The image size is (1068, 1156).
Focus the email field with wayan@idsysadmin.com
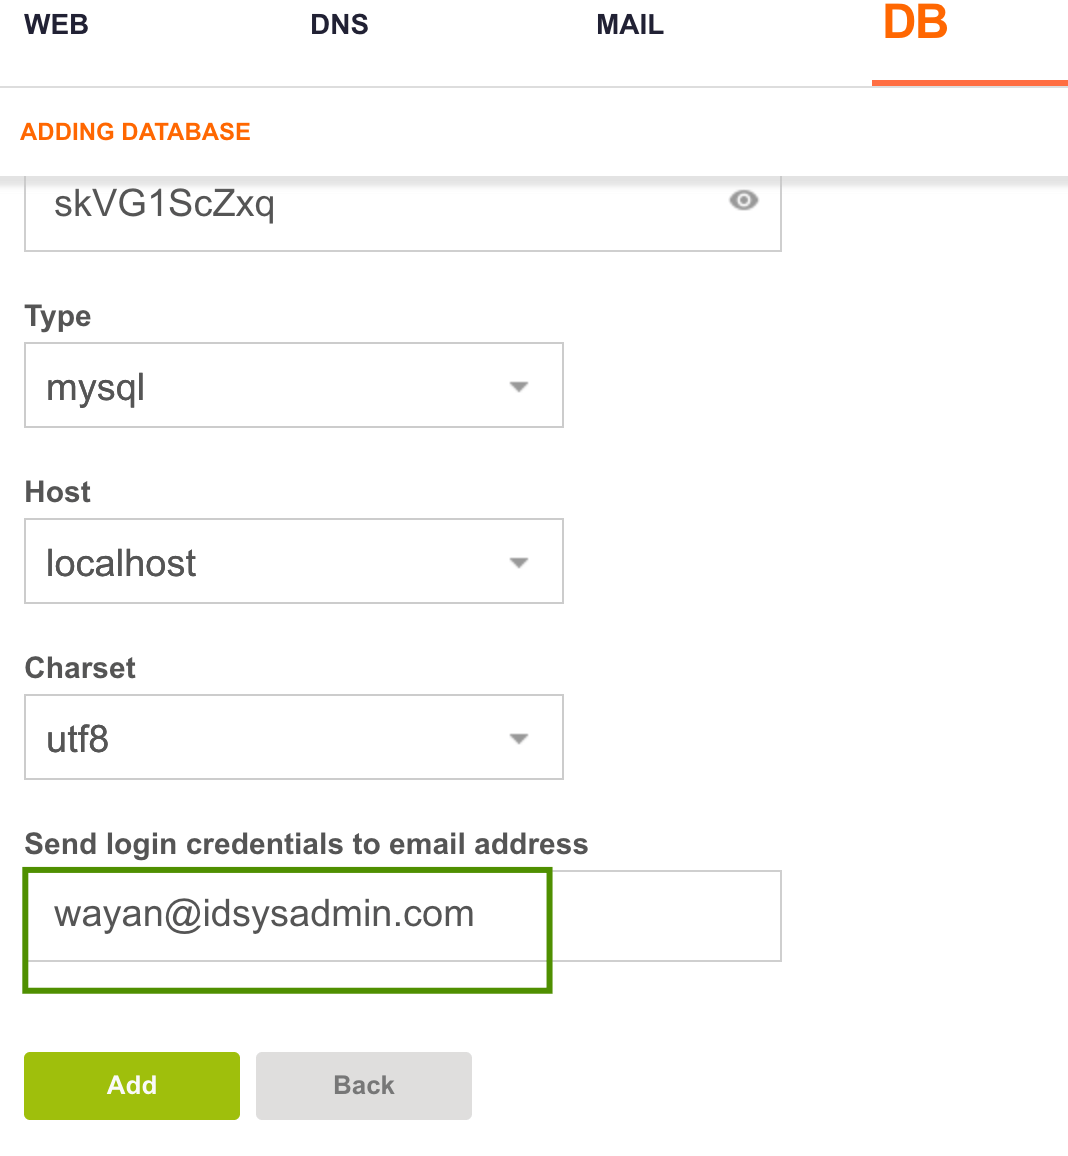click(x=402, y=916)
